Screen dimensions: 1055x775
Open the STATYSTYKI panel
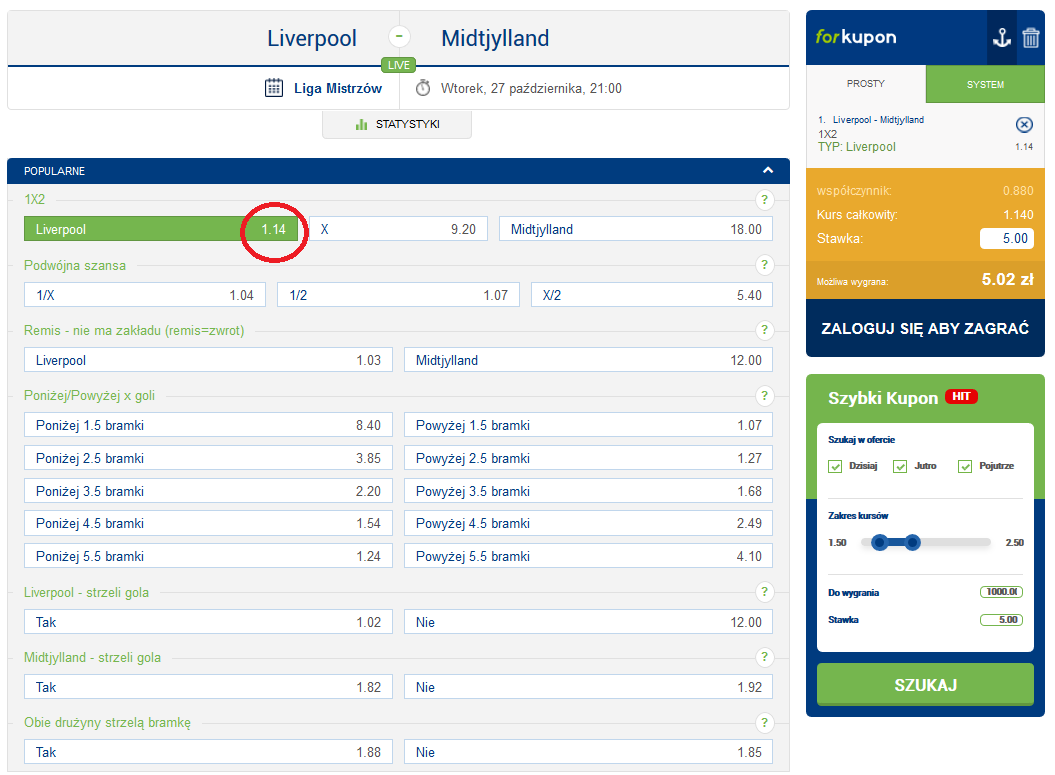[397, 124]
